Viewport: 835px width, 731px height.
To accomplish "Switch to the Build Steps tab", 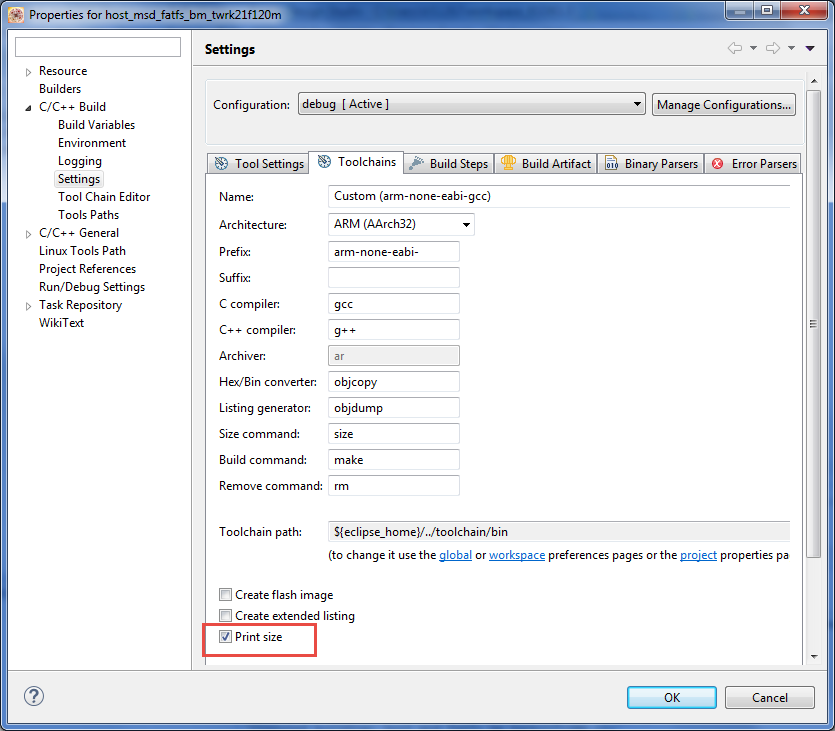I will (448, 163).
